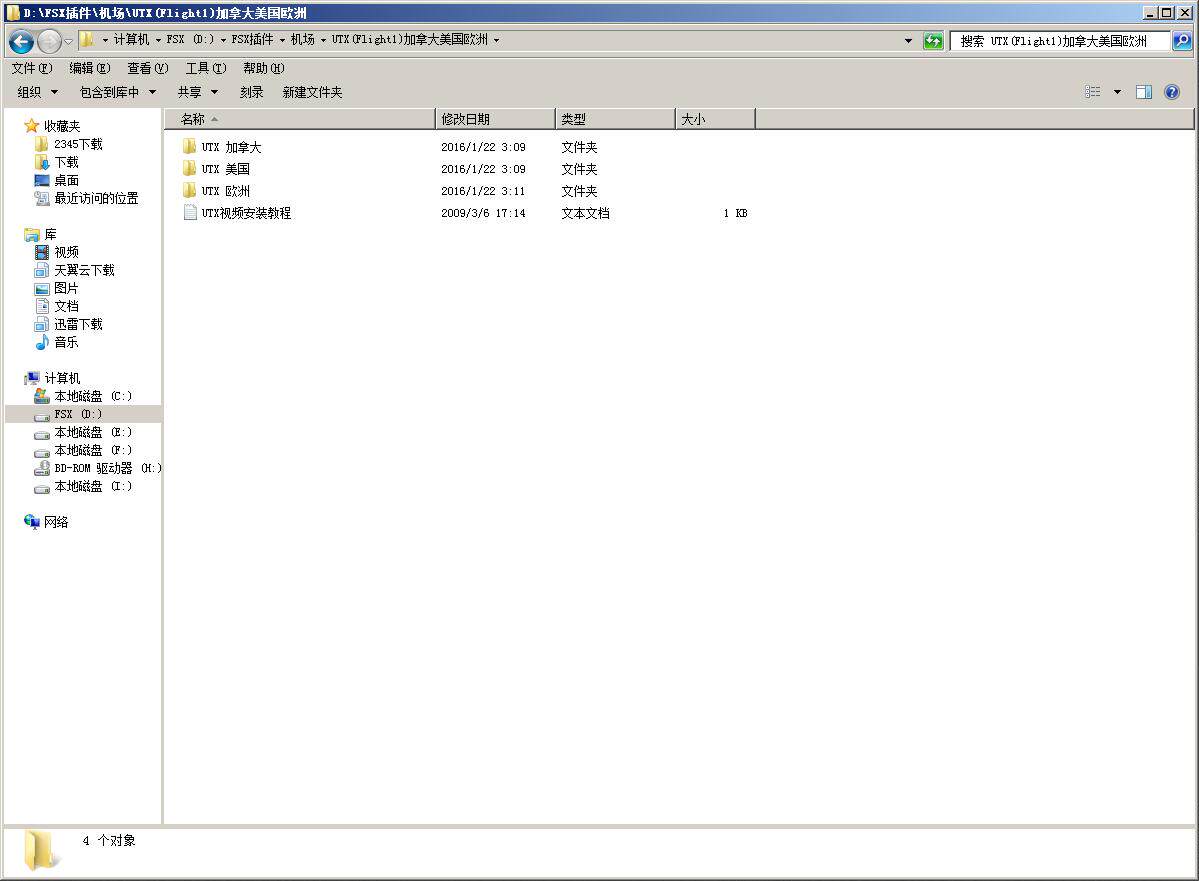The image size is (1199, 881).
Task: Toggle the preview pane icon
Action: click(1143, 93)
